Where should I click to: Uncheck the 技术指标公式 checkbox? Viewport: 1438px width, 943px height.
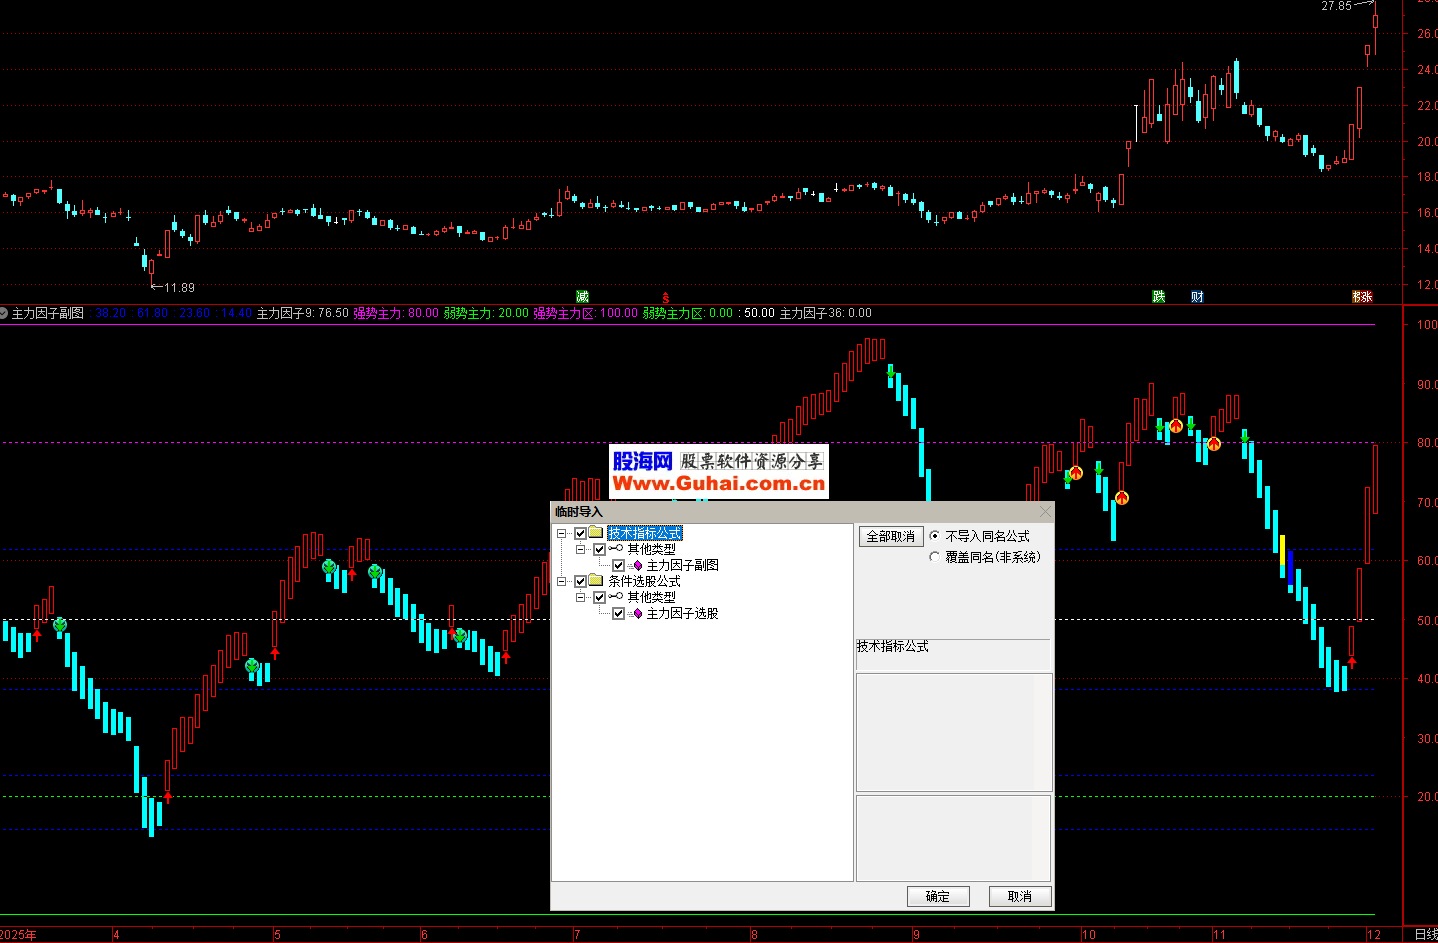[580, 533]
